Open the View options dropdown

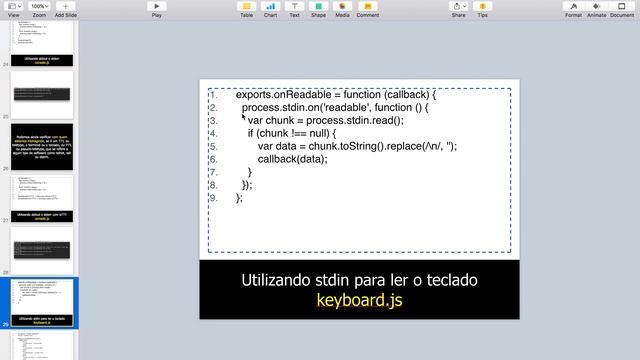pyautogui.click(x=14, y=7)
